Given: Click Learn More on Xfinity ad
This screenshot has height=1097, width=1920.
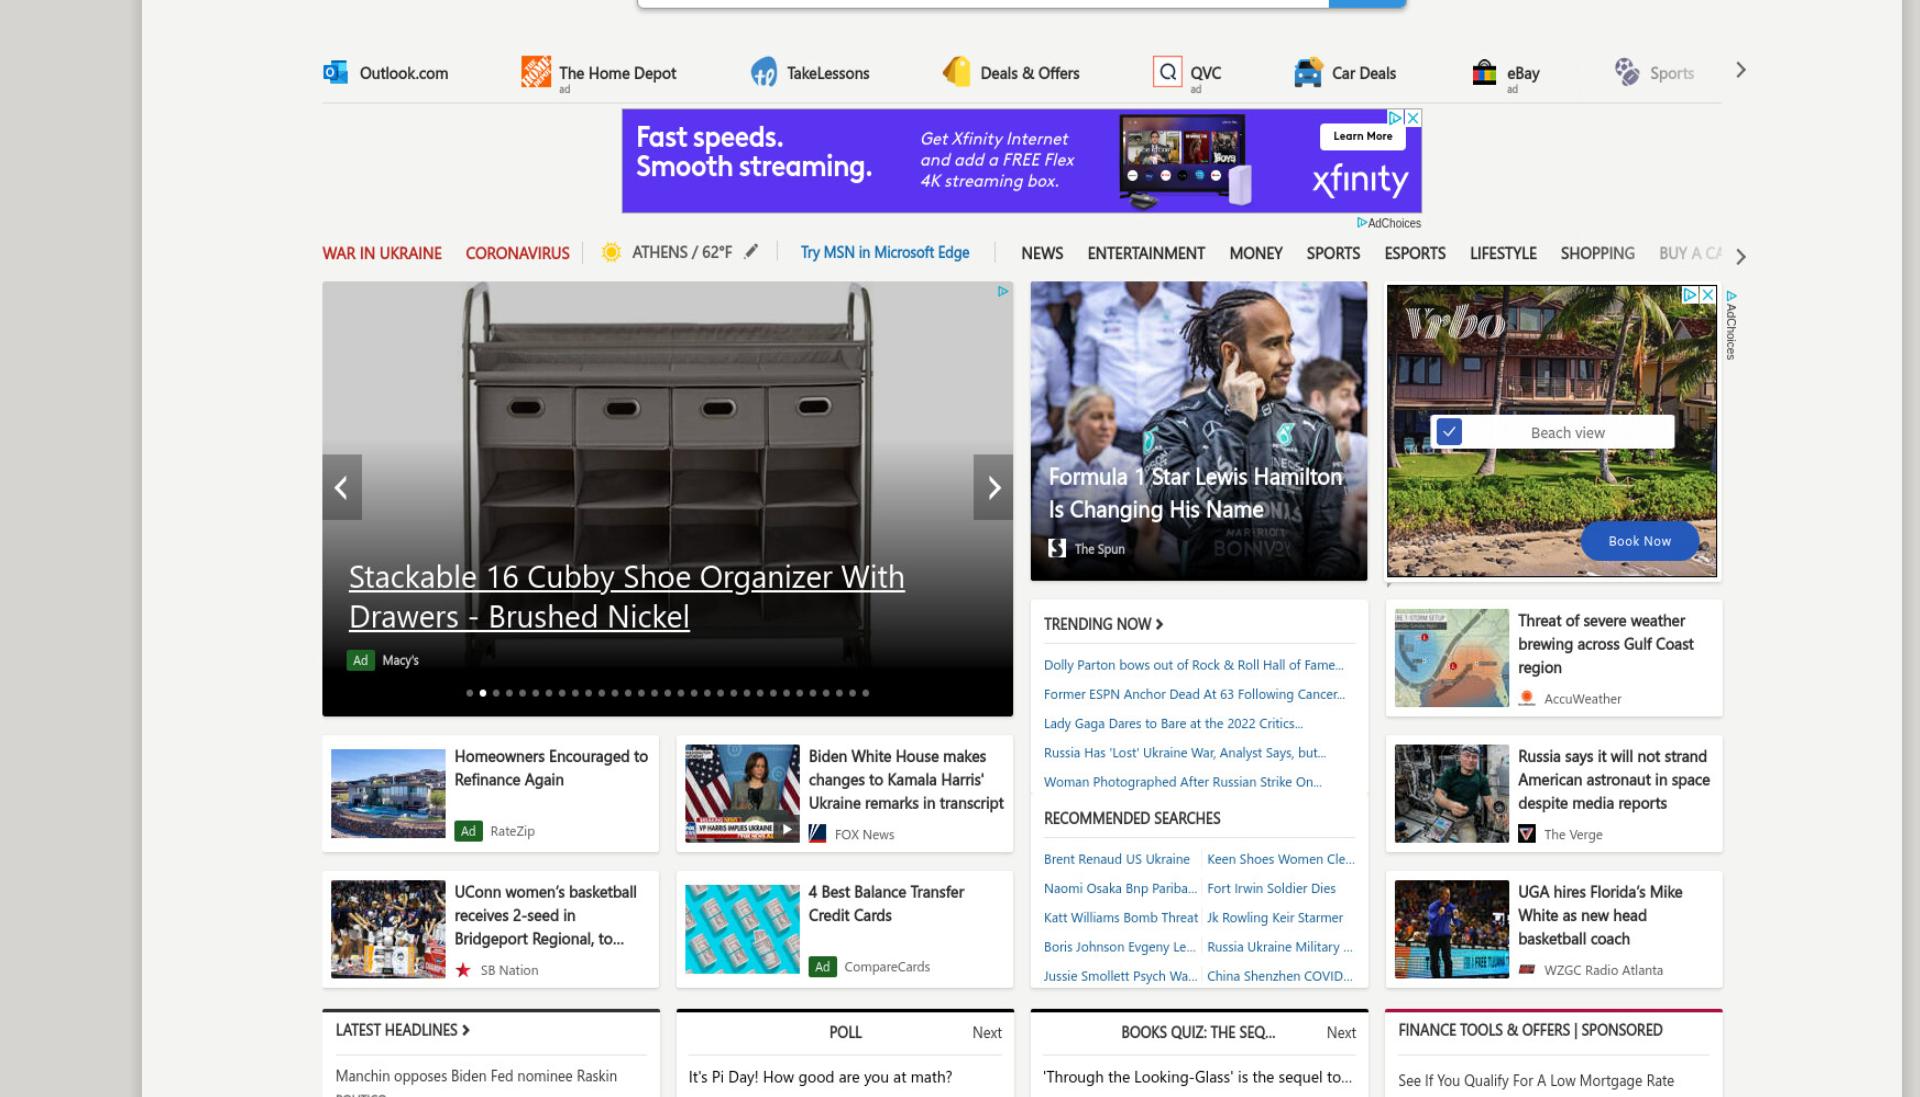Looking at the screenshot, I should (x=1362, y=136).
